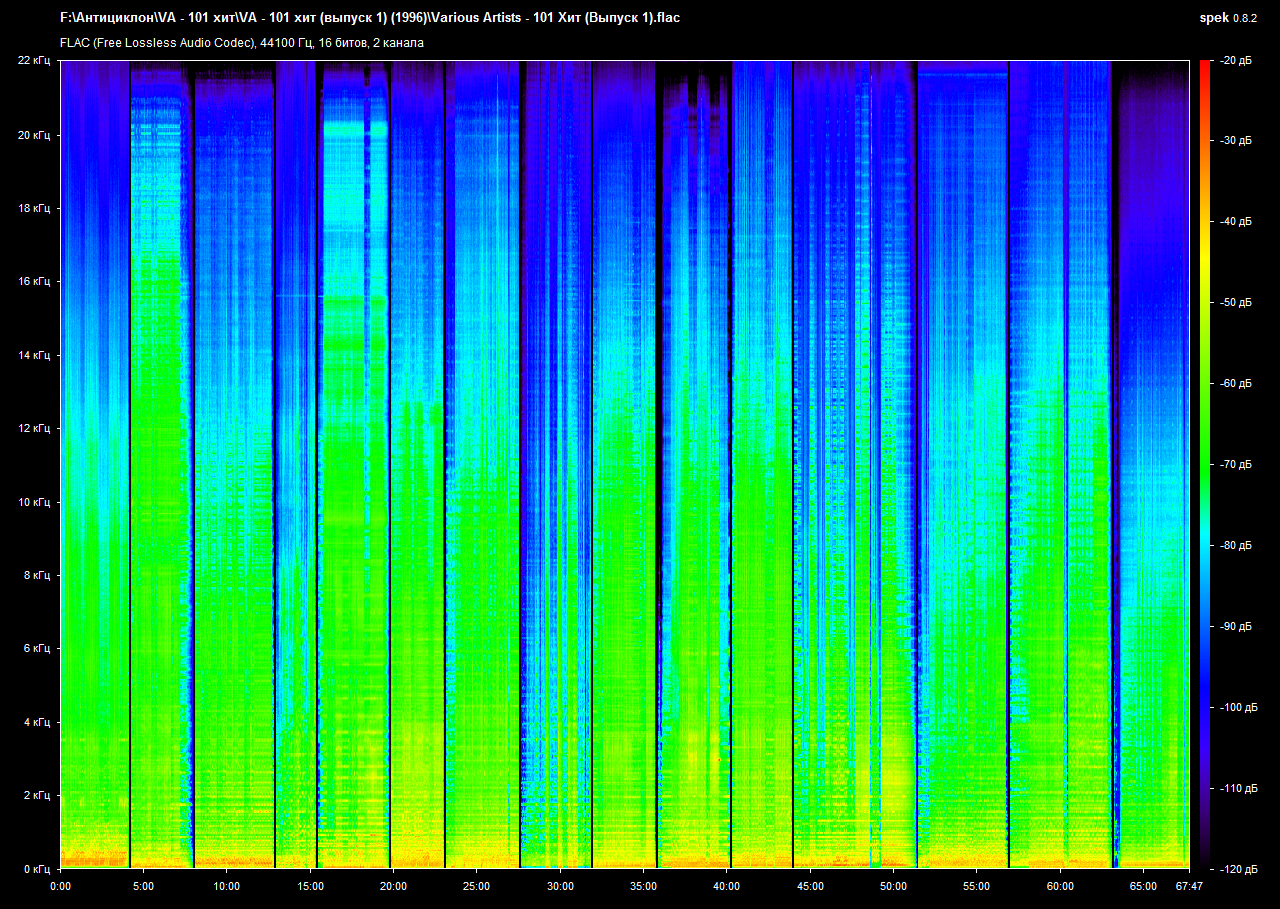Click the -20 дБ scale label
The height and width of the screenshot is (909, 1280).
coord(1235,61)
